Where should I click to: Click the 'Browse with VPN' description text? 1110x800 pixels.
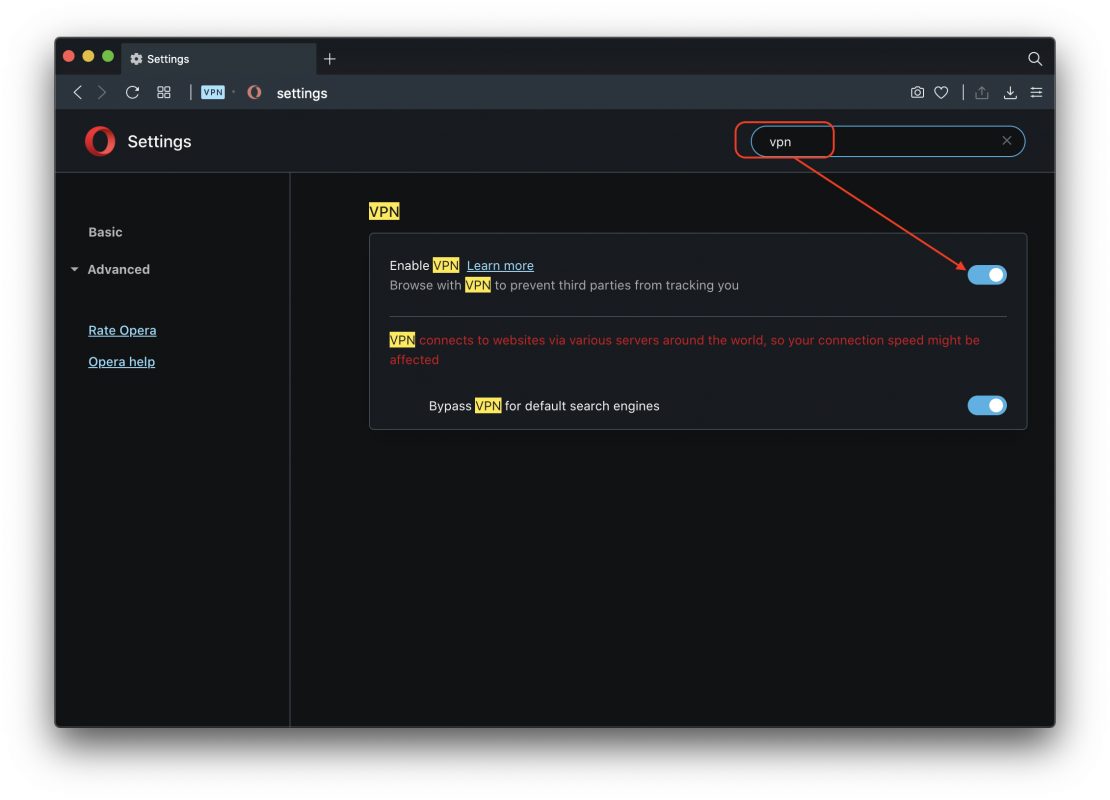coord(564,285)
